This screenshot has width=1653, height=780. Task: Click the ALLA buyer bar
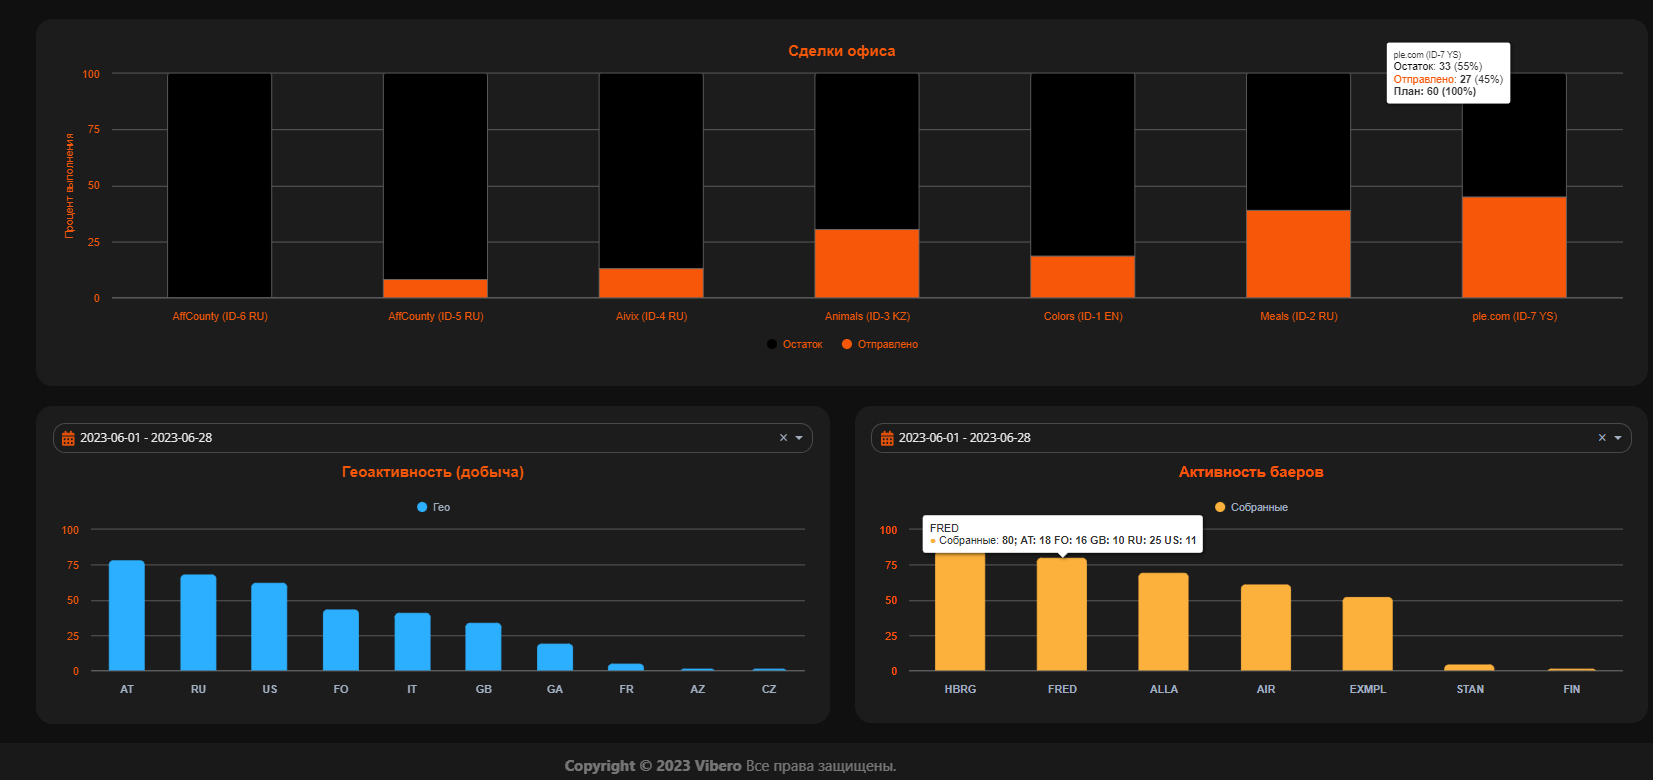coord(1163,622)
